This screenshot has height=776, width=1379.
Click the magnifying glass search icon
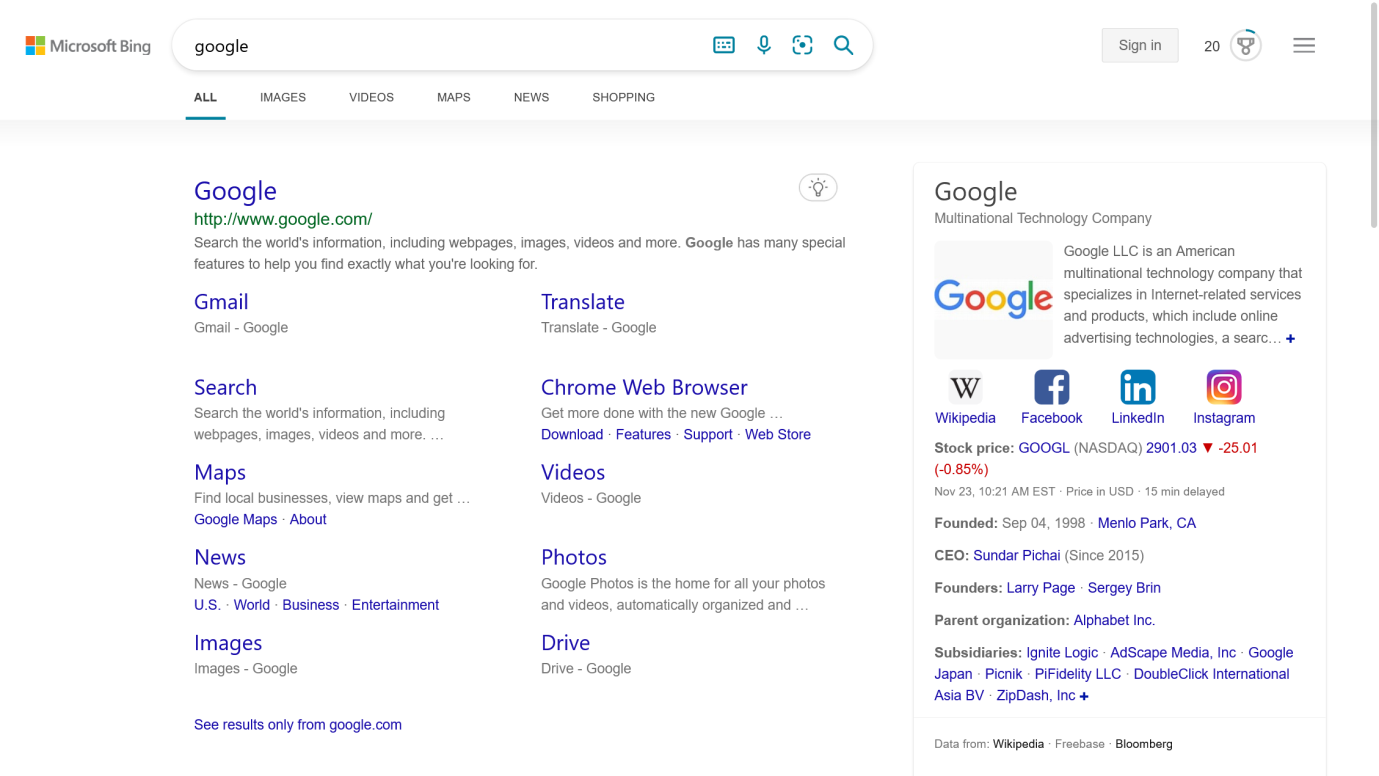844,45
